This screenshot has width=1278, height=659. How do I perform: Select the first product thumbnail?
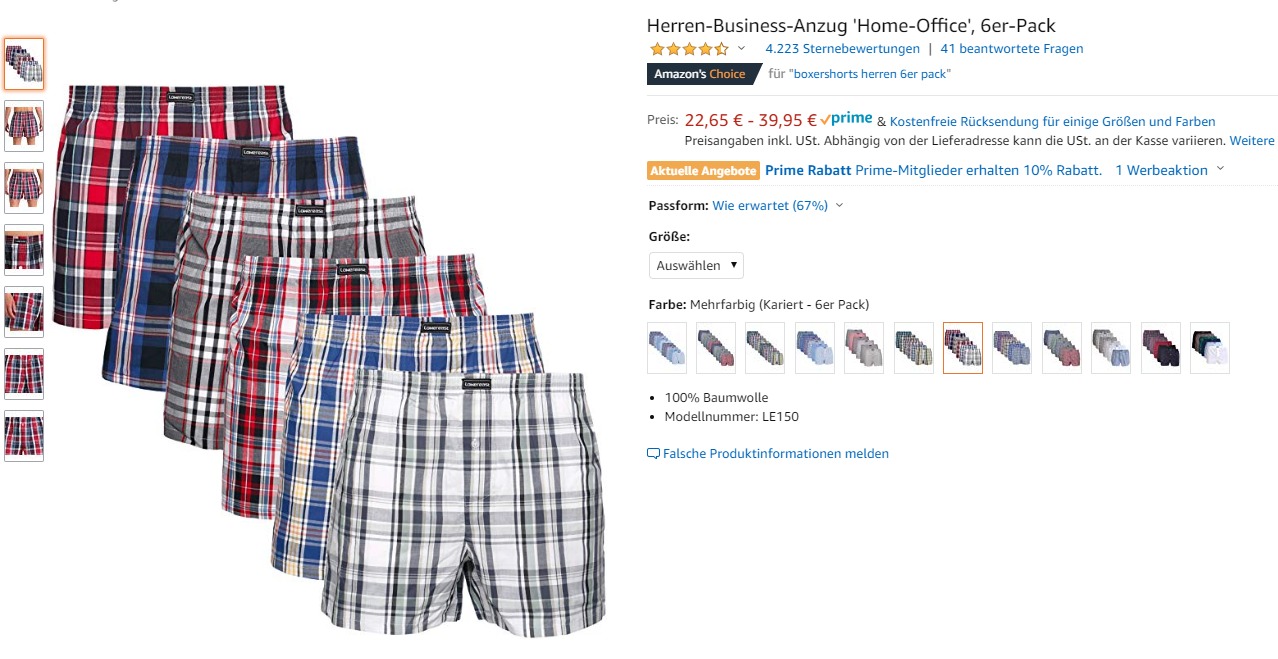click(x=24, y=64)
